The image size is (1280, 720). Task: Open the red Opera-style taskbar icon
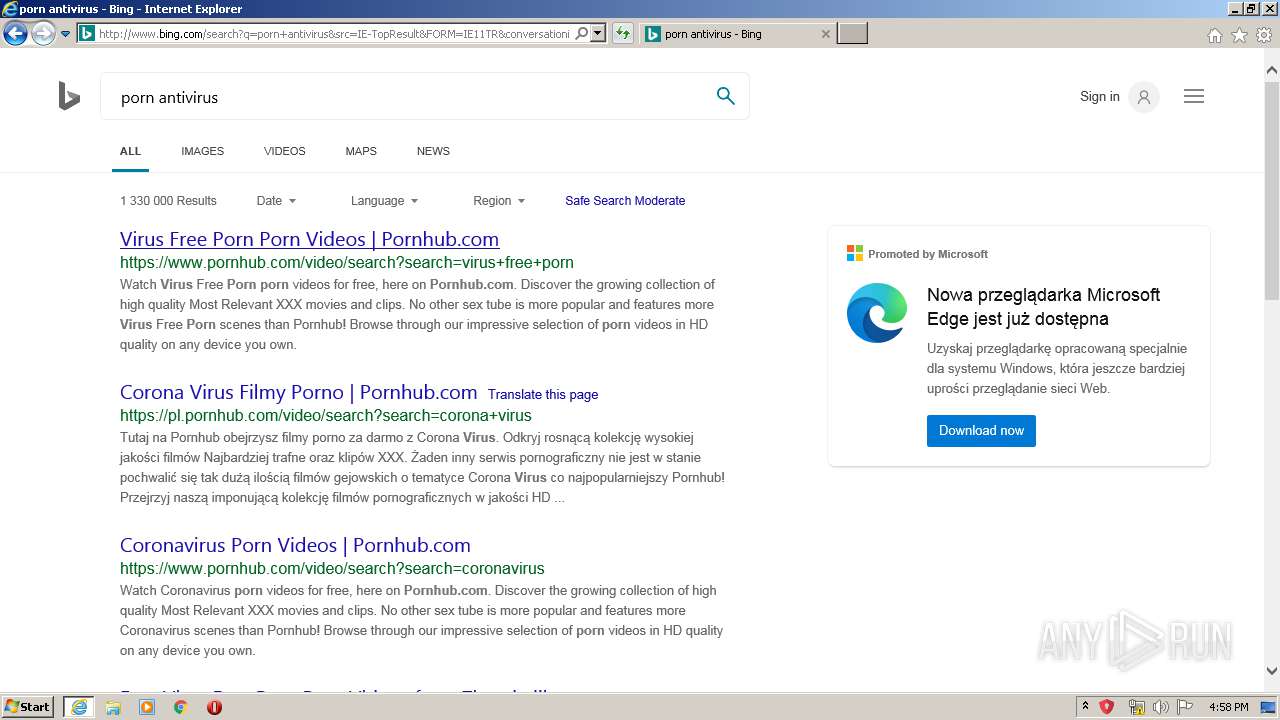(214, 707)
